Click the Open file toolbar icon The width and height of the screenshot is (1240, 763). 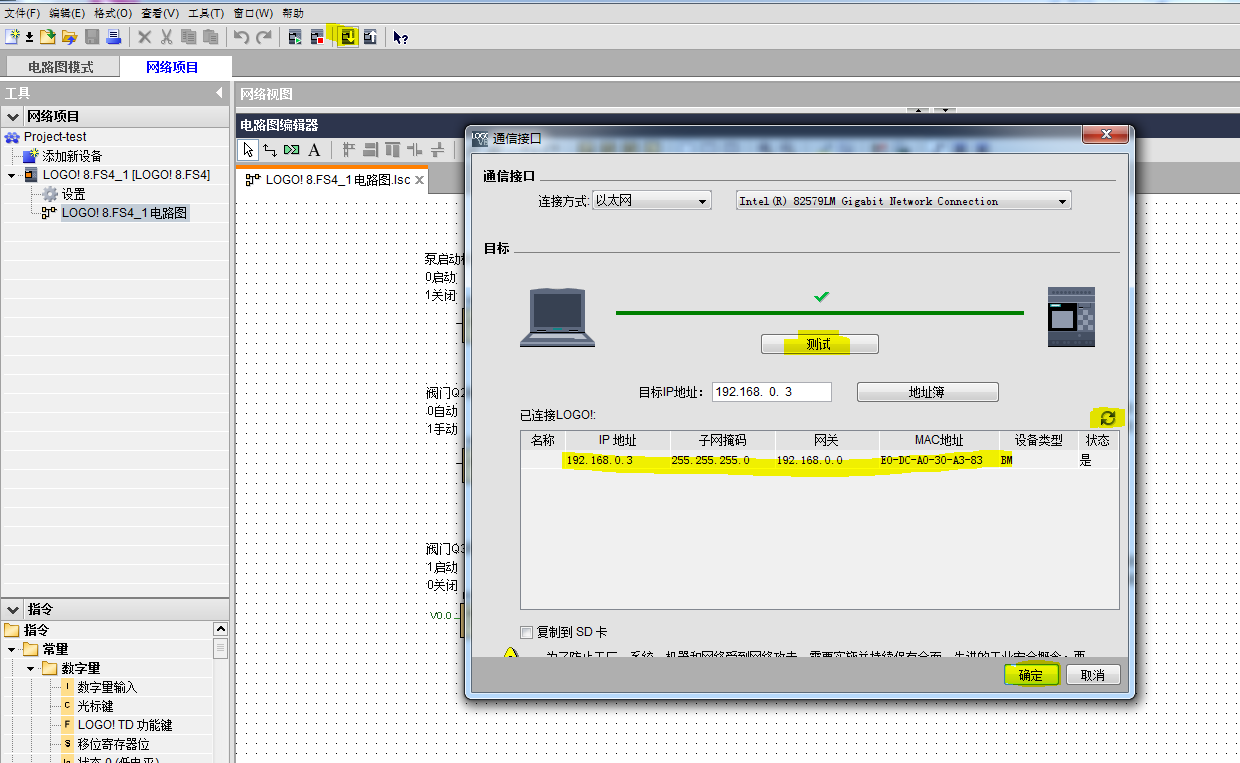(x=47, y=37)
